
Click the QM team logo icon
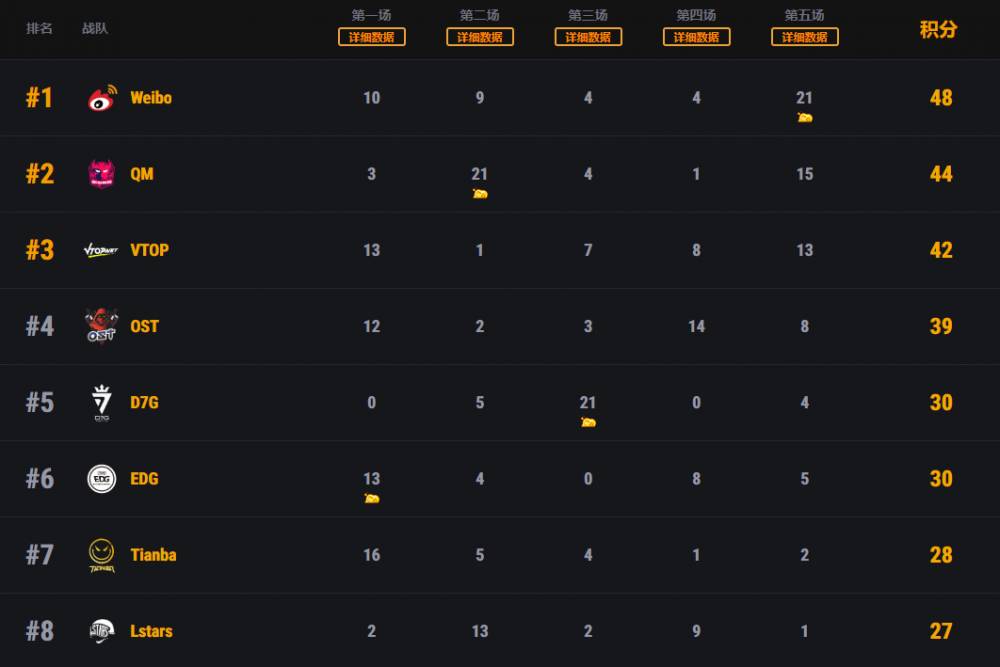pos(101,174)
